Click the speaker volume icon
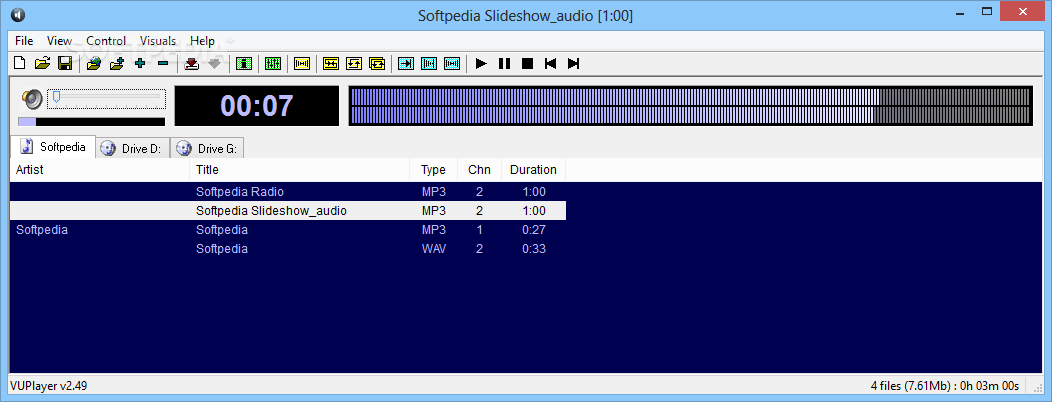The height and width of the screenshot is (402, 1052). click(32, 99)
